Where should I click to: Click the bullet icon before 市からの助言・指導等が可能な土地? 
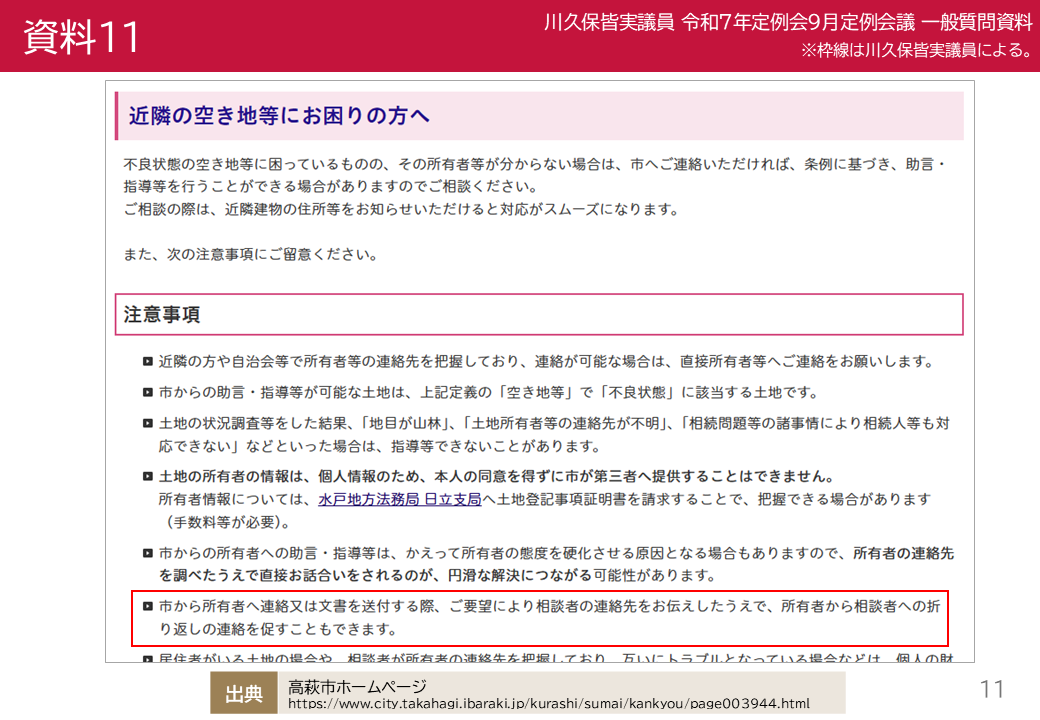click(x=148, y=392)
